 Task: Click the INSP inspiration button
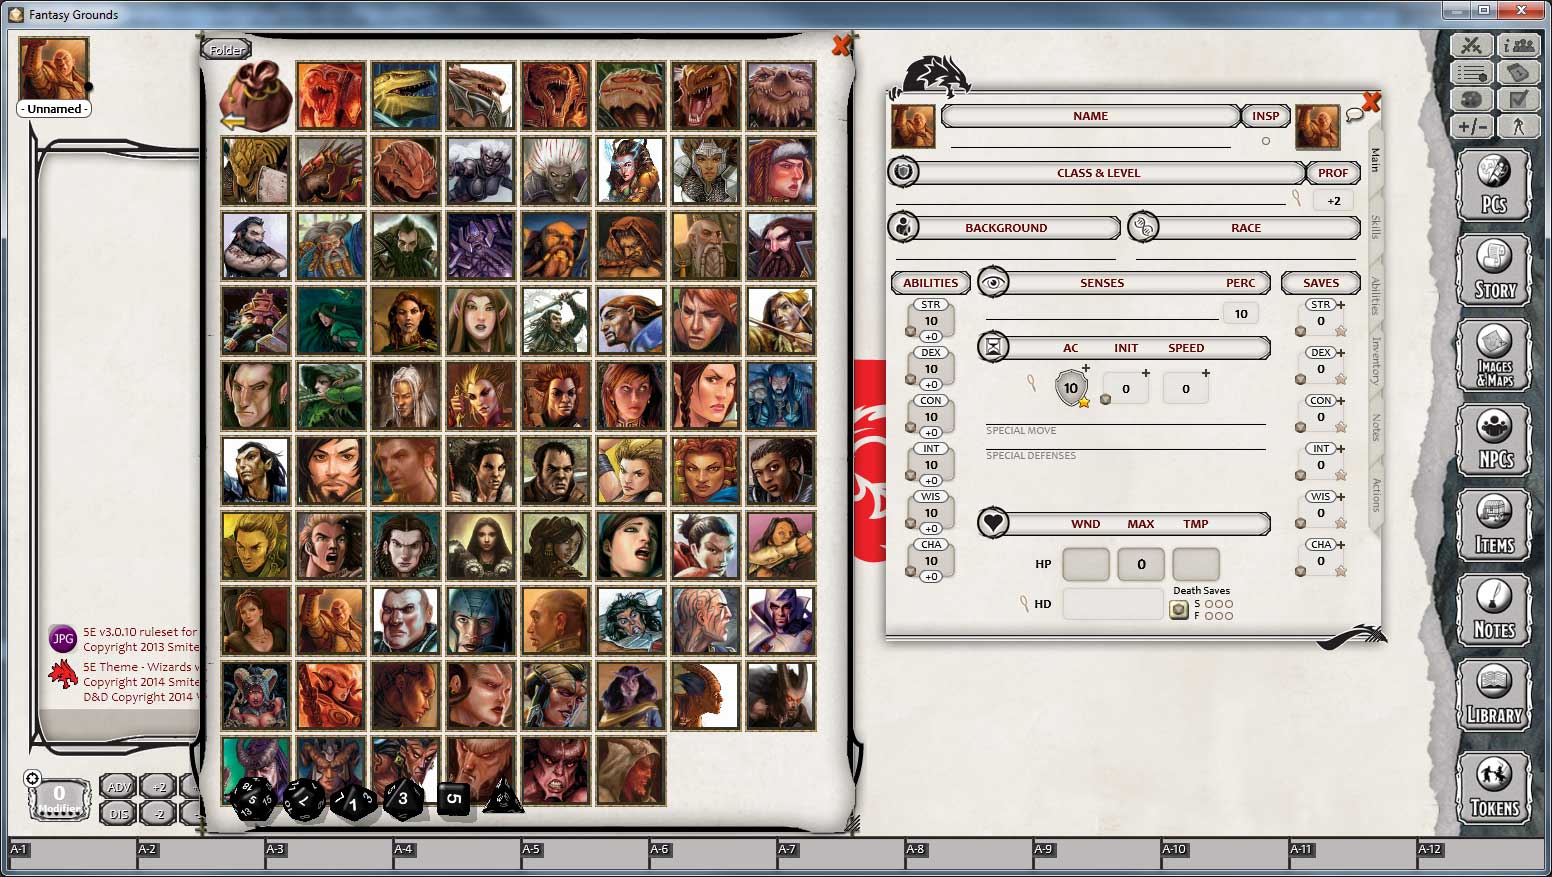click(x=1265, y=115)
